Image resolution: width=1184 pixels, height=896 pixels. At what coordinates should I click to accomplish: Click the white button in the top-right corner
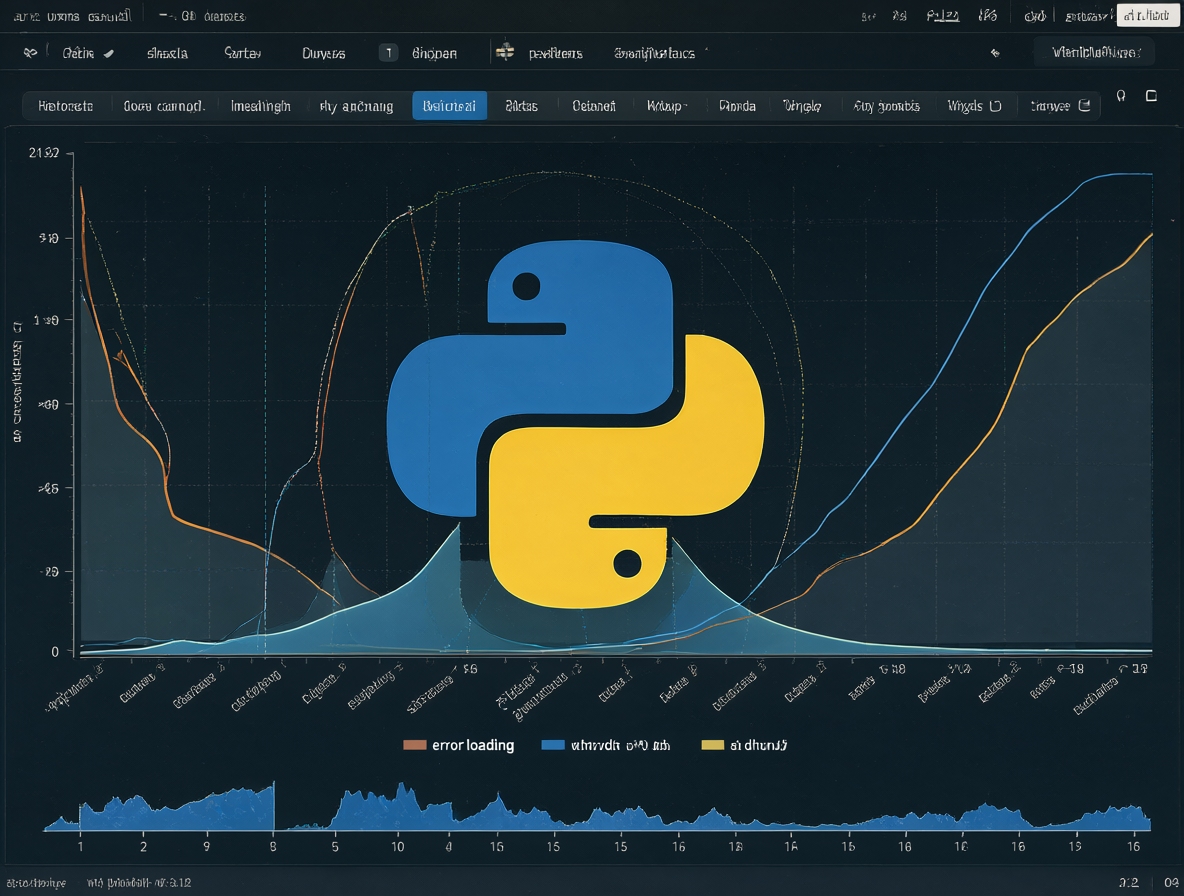coord(1147,15)
